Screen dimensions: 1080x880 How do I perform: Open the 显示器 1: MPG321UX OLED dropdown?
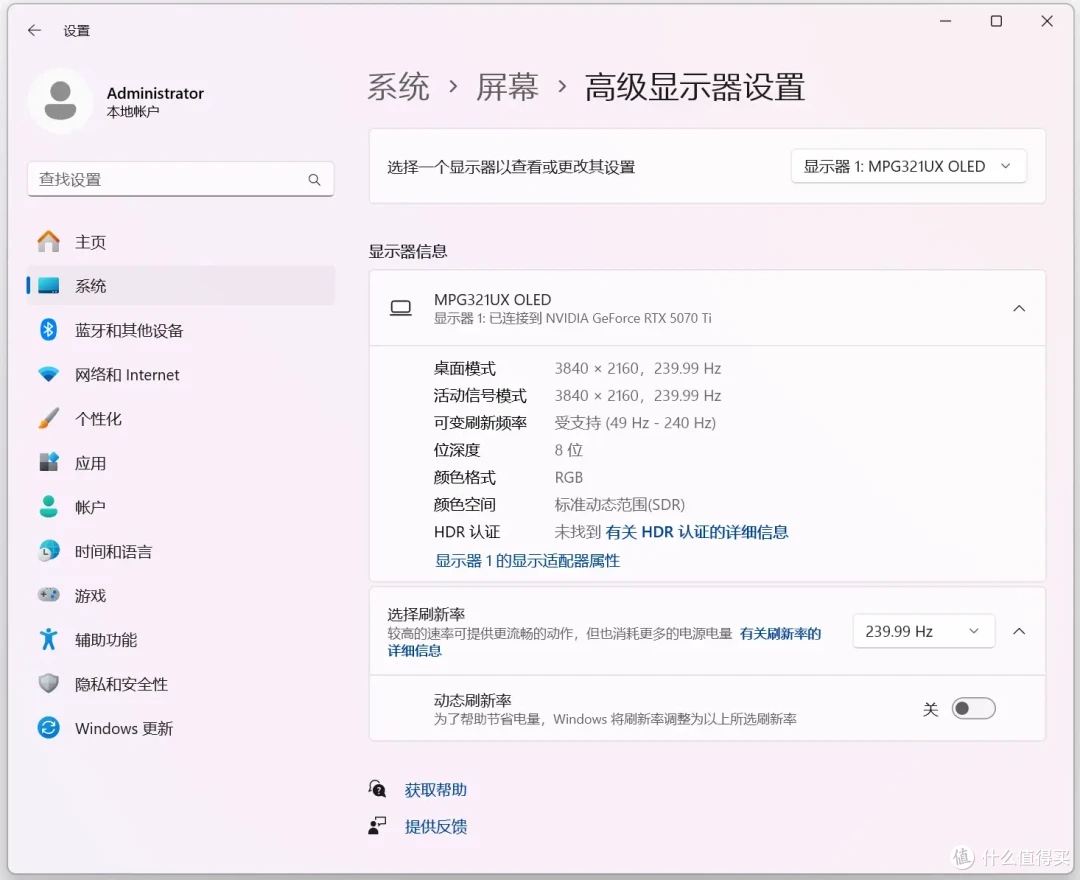[908, 167]
